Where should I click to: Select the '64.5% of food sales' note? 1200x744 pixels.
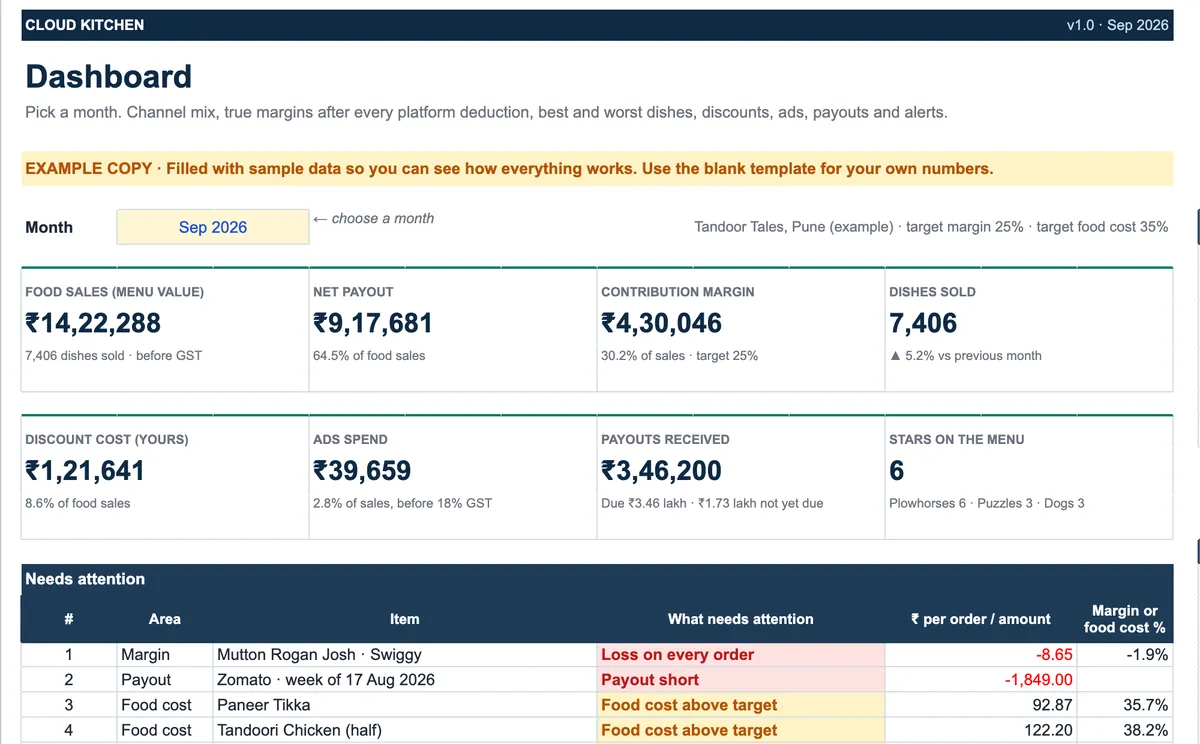[369, 355]
